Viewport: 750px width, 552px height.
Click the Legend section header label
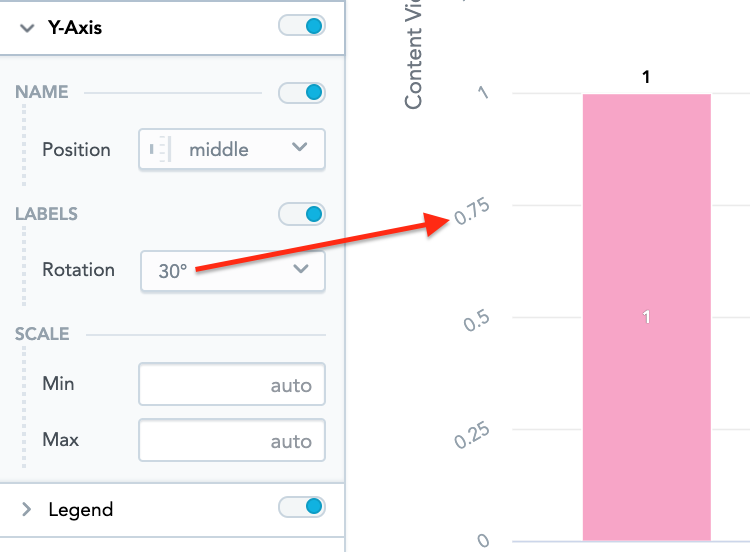coord(80,510)
